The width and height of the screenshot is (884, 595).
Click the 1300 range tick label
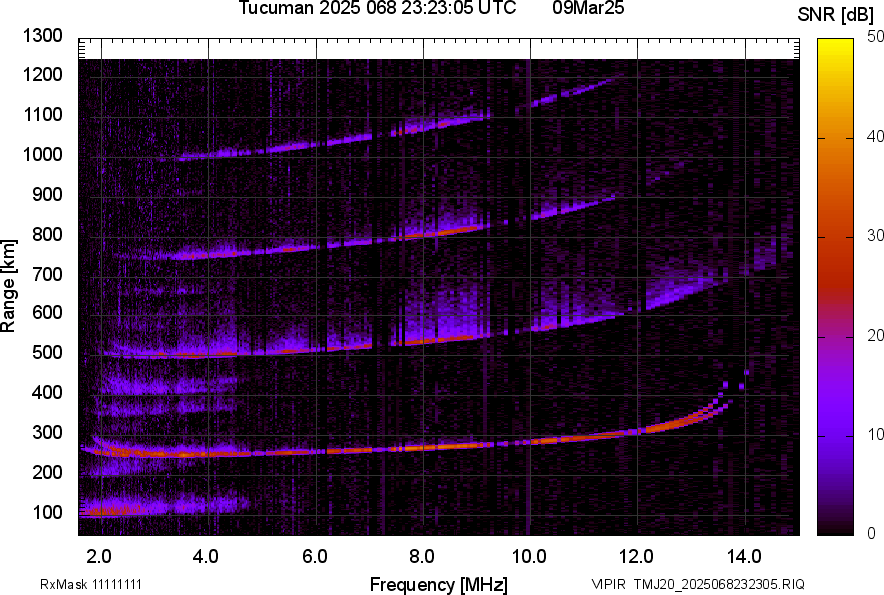[43, 36]
